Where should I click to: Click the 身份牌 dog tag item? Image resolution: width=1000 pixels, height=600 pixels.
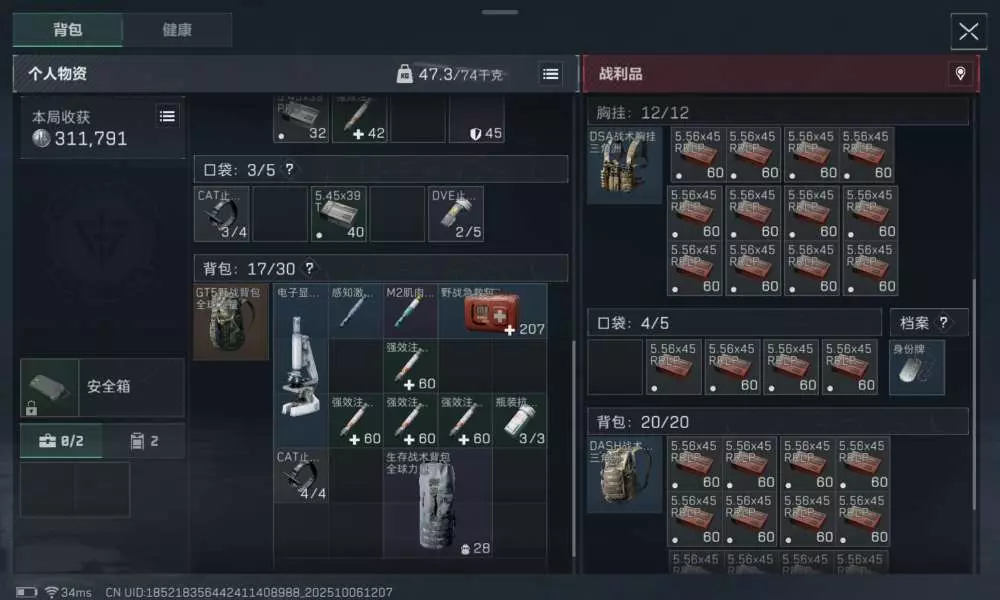916,367
